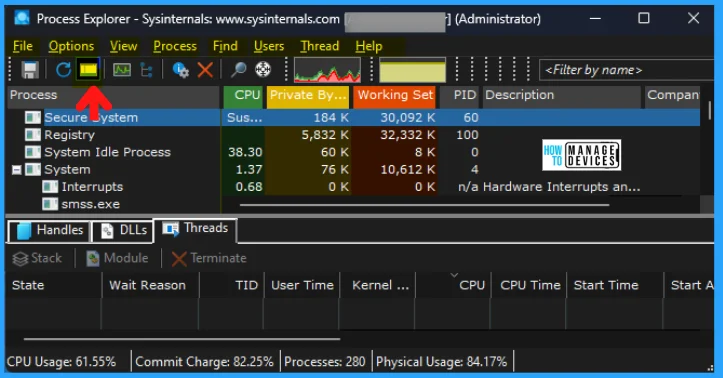Select the Find Window's Process crosshair target
723x378 pixels.
click(x=263, y=70)
